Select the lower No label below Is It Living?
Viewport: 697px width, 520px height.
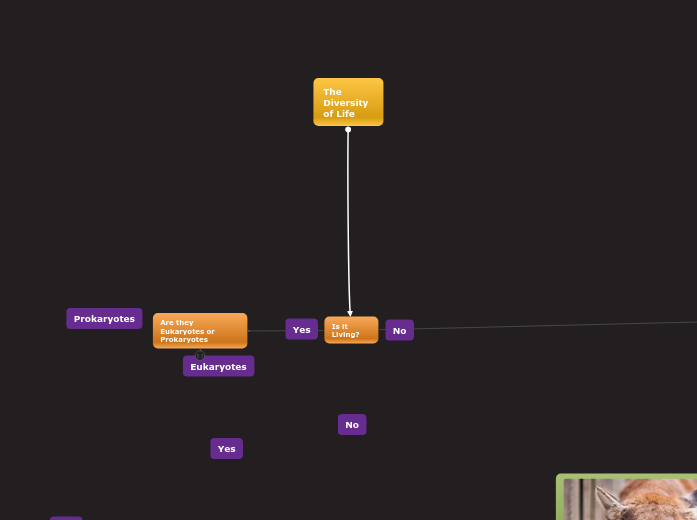point(352,425)
